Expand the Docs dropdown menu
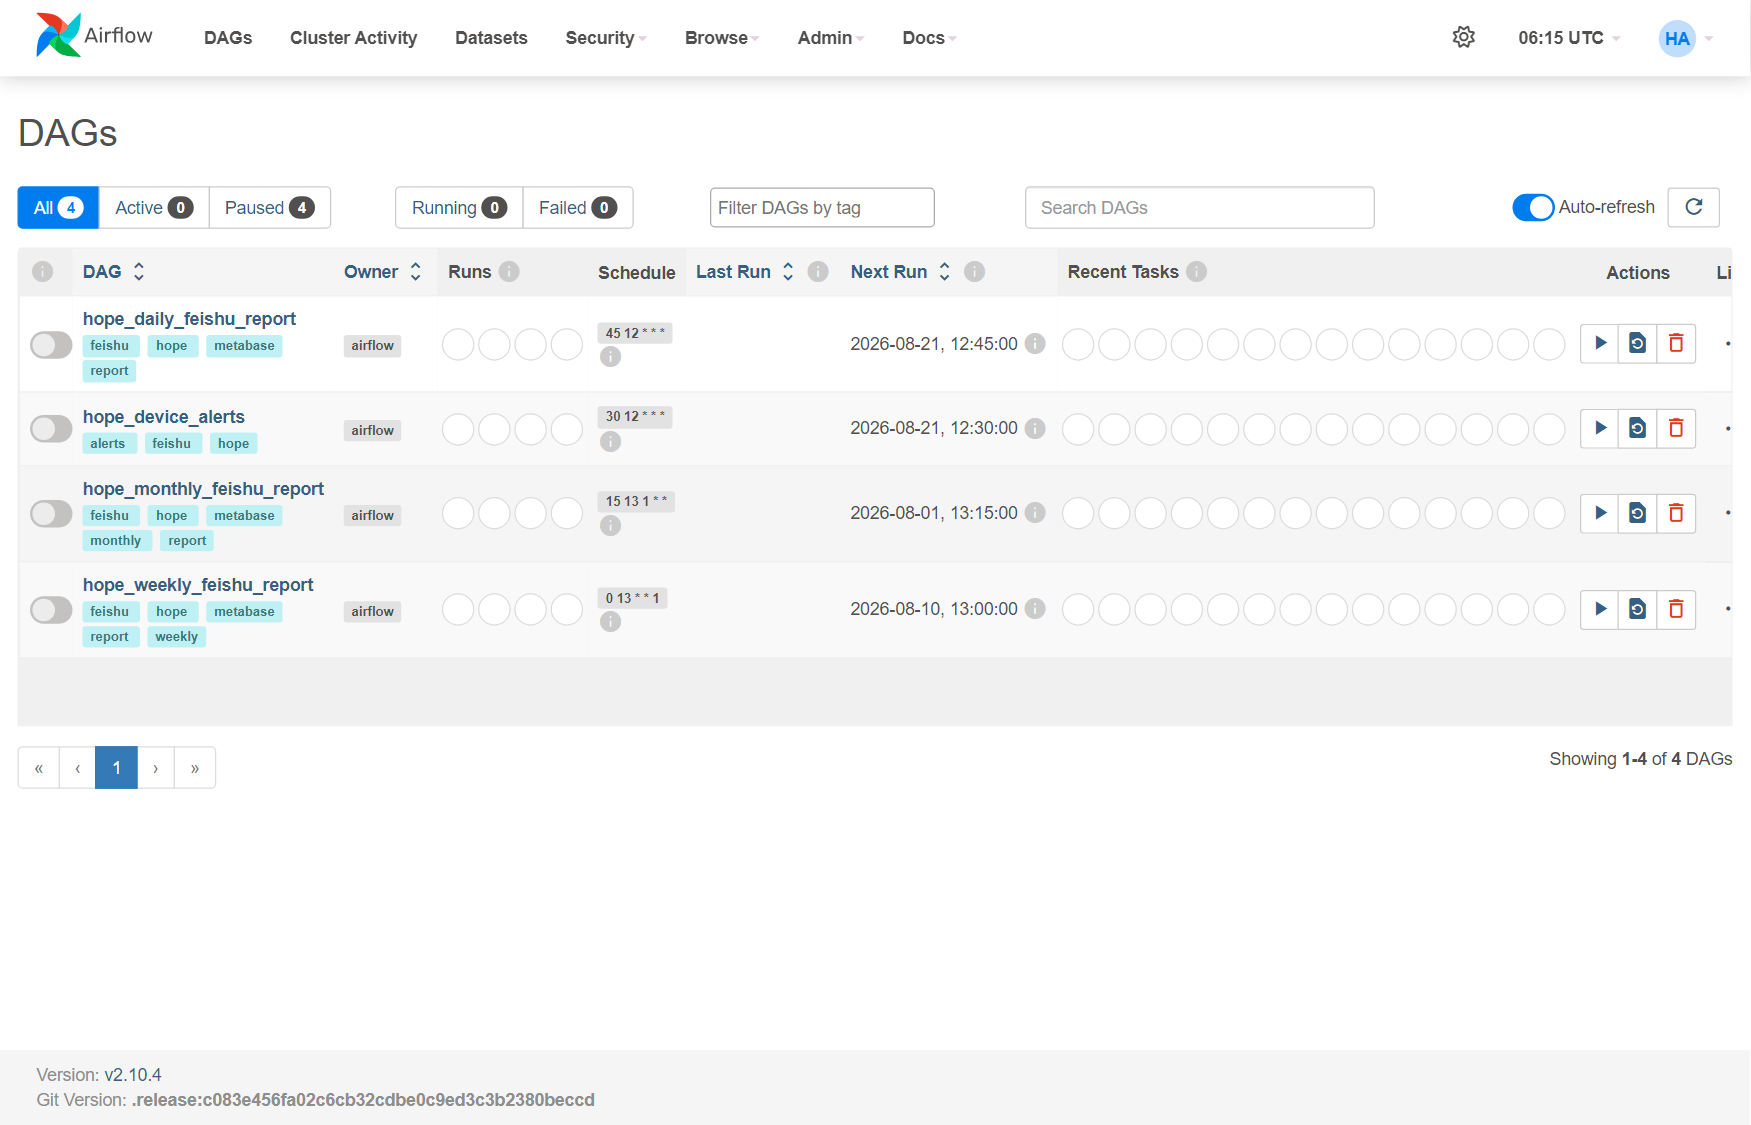Image resolution: width=1751 pixels, height=1125 pixels. (x=929, y=38)
